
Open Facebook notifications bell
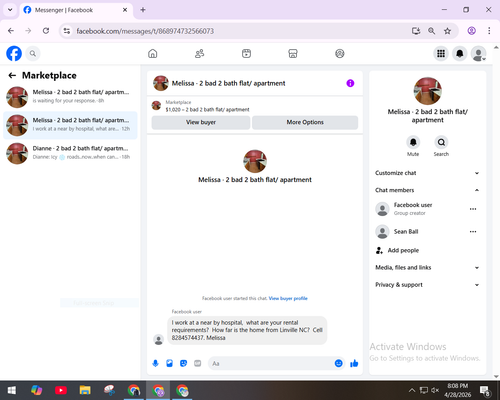tap(460, 53)
